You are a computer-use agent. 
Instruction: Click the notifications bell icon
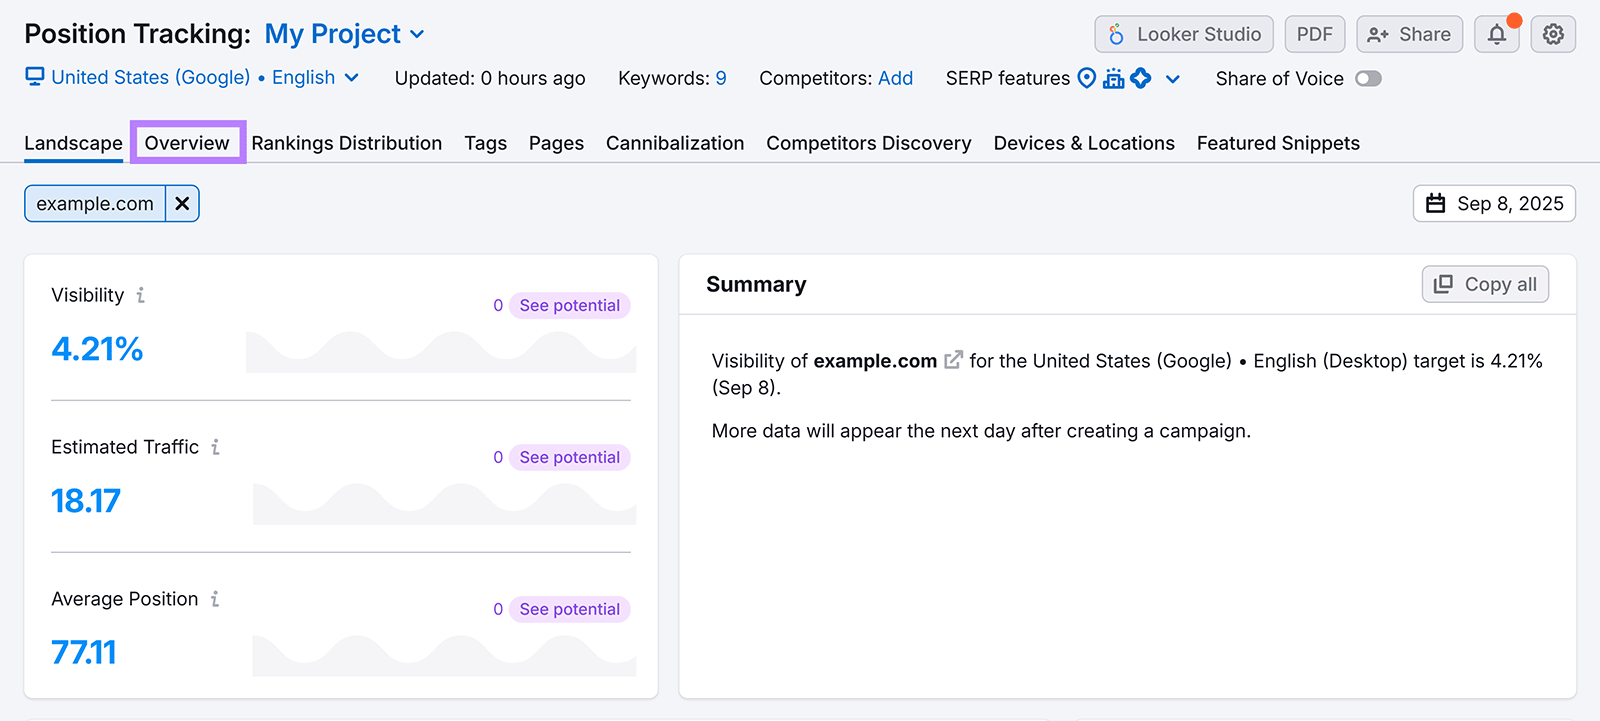(1496, 35)
